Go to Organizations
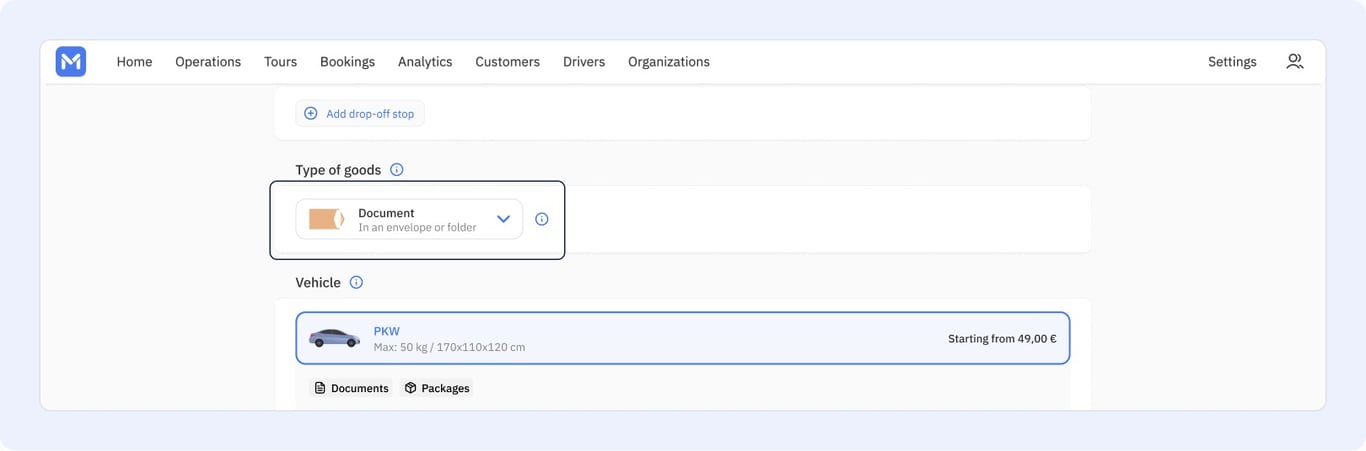The image size is (1366, 451). coord(669,62)
